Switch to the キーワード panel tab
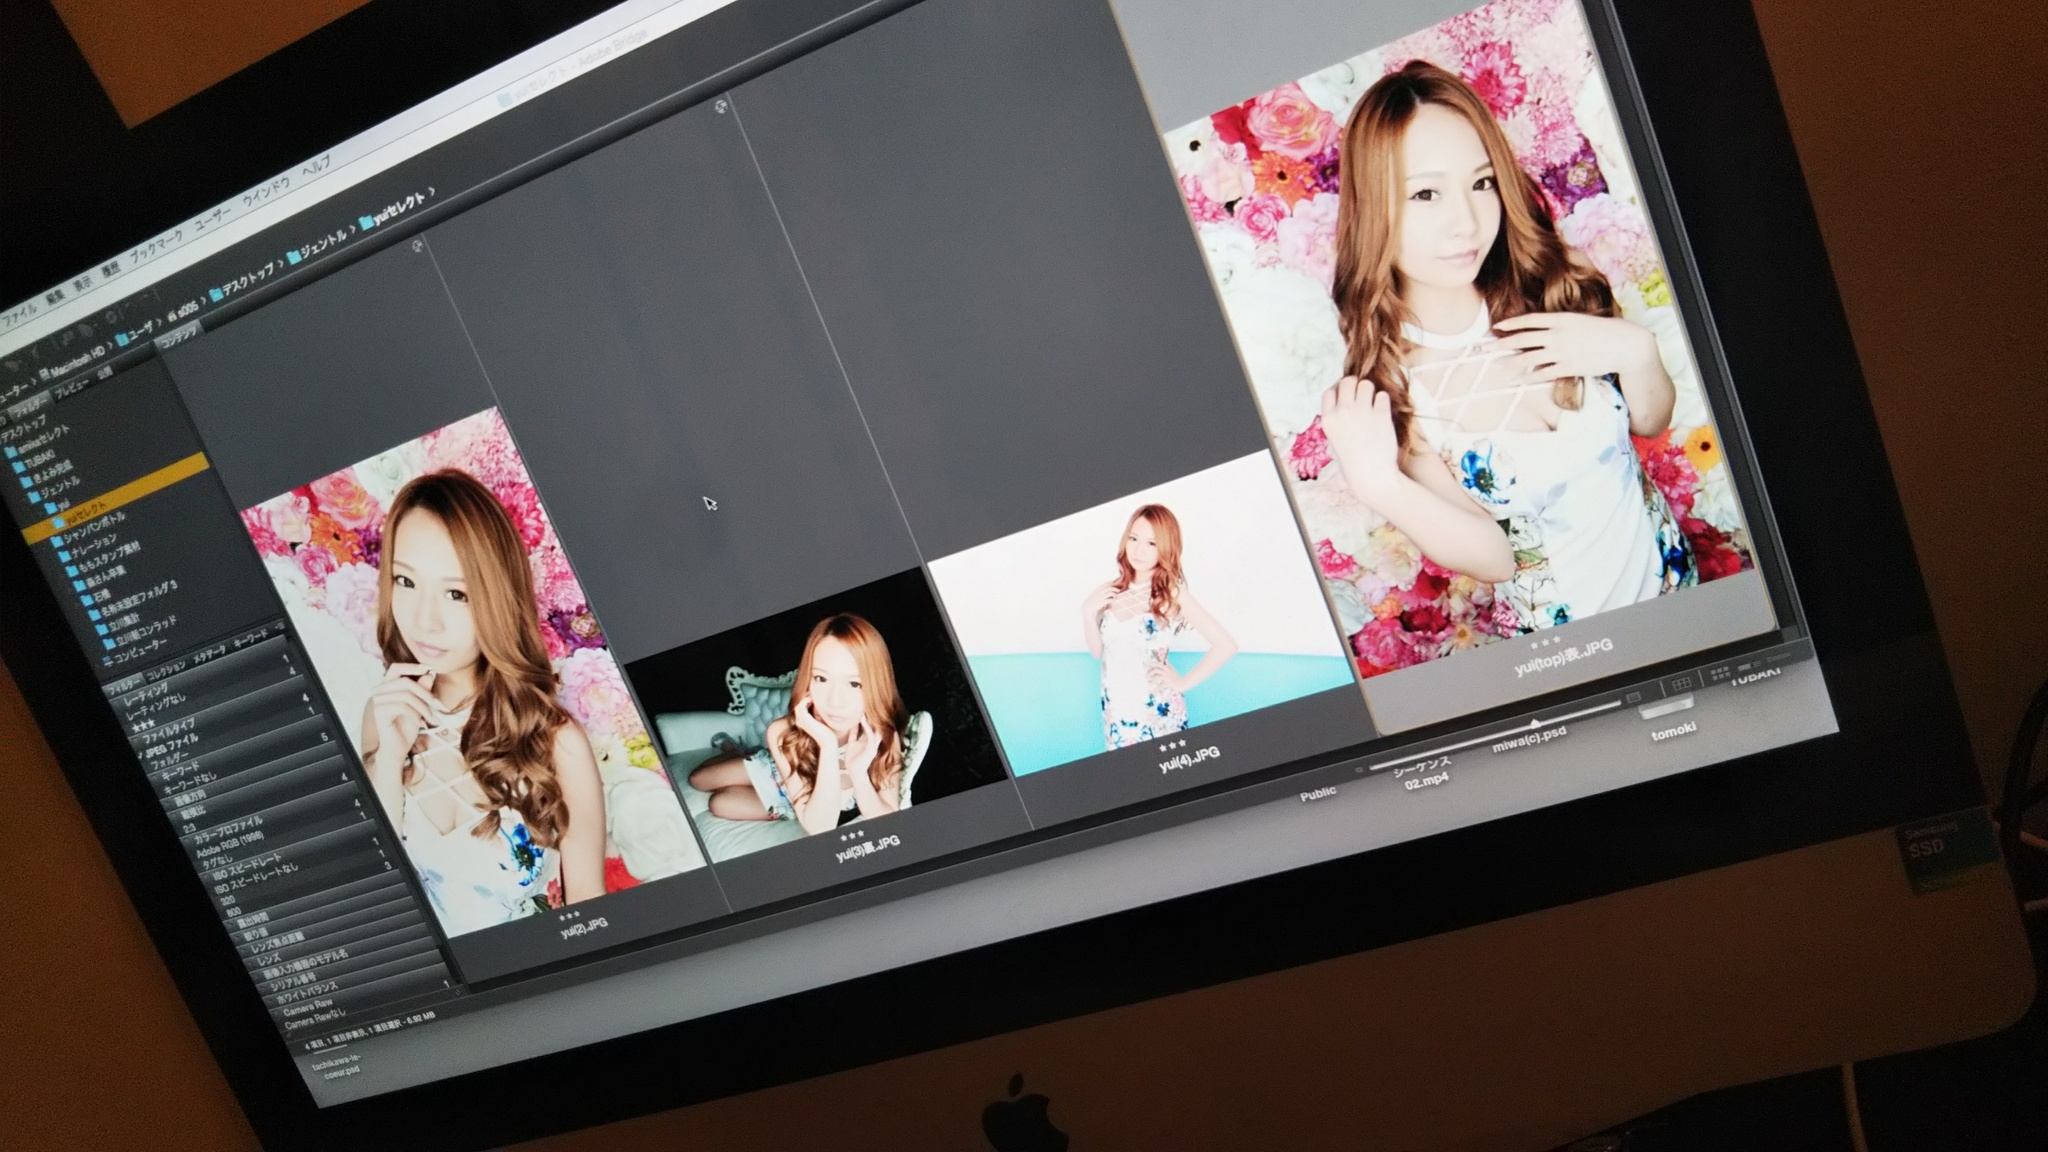Image resolution: width=2048 pixels, height=1152 pixels. (249, 637)
